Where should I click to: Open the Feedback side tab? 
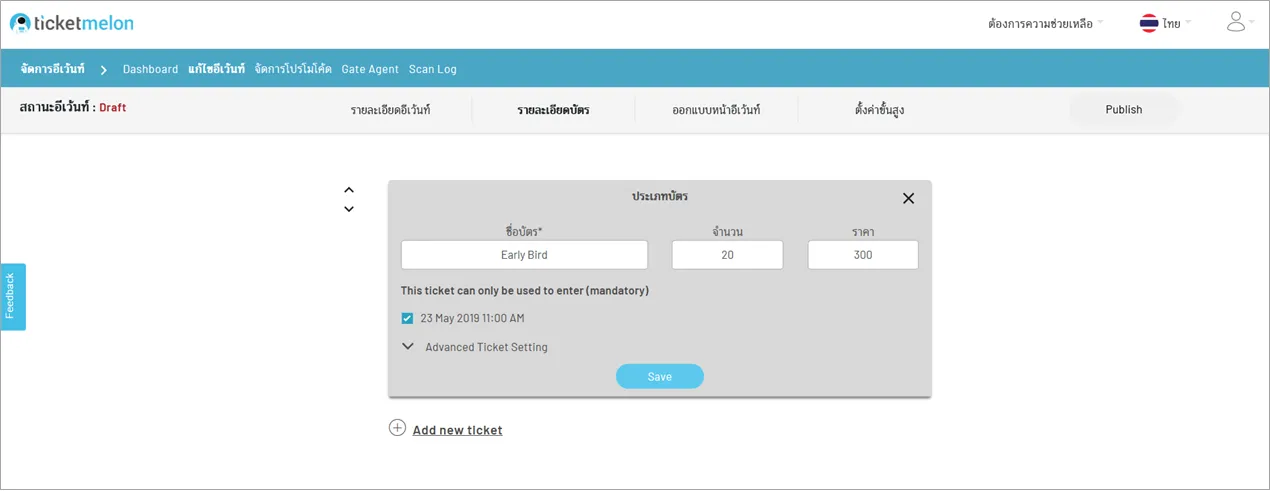click(13, 296)
